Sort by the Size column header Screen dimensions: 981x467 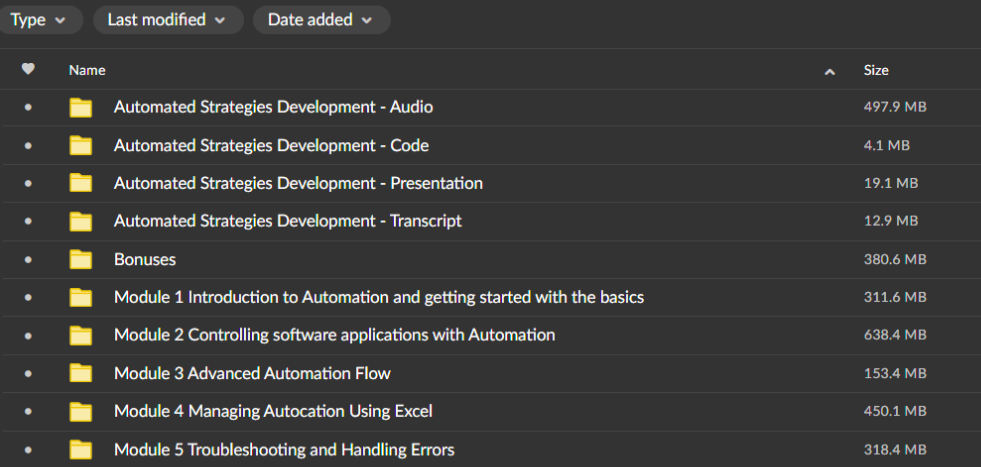tap(876, 70)
